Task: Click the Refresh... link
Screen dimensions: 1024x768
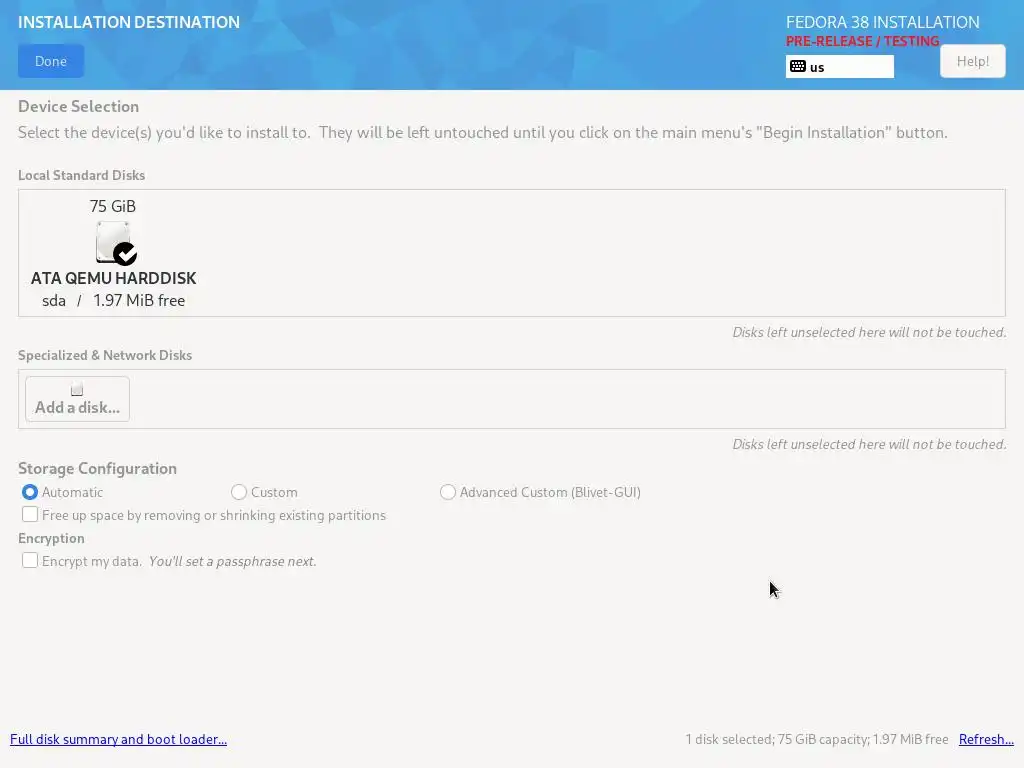Action: pos(986,739)
